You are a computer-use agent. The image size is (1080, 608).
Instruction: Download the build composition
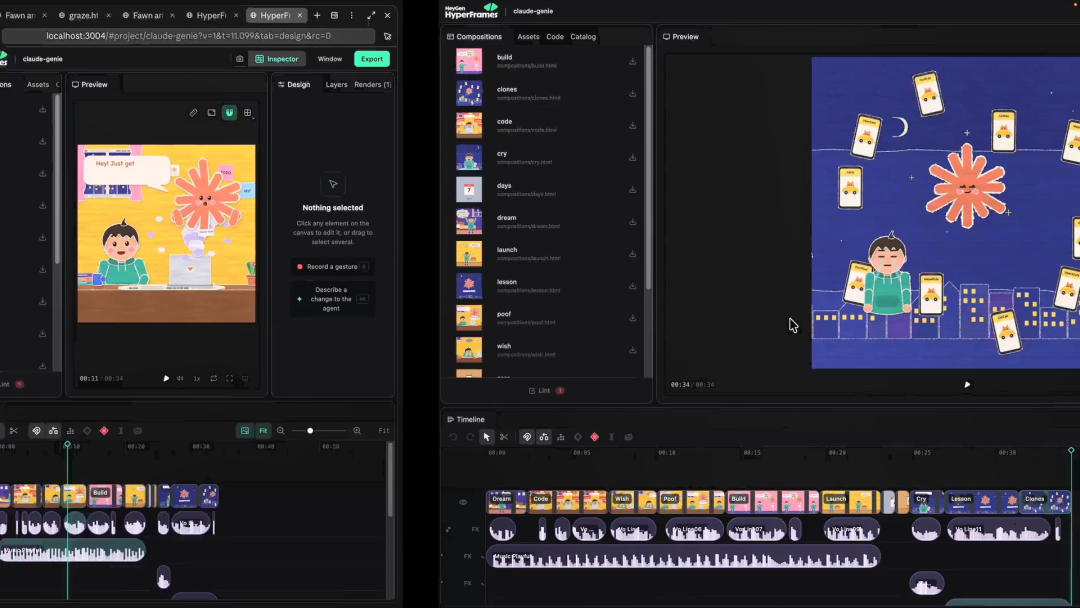pyautogui.click(x=632, y=61)
